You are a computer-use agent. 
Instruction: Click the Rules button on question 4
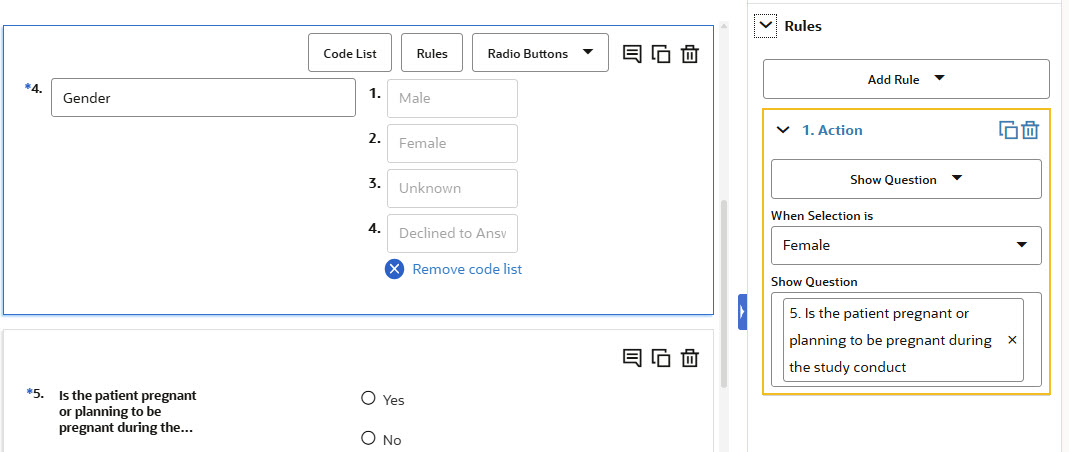coord(432,53)
